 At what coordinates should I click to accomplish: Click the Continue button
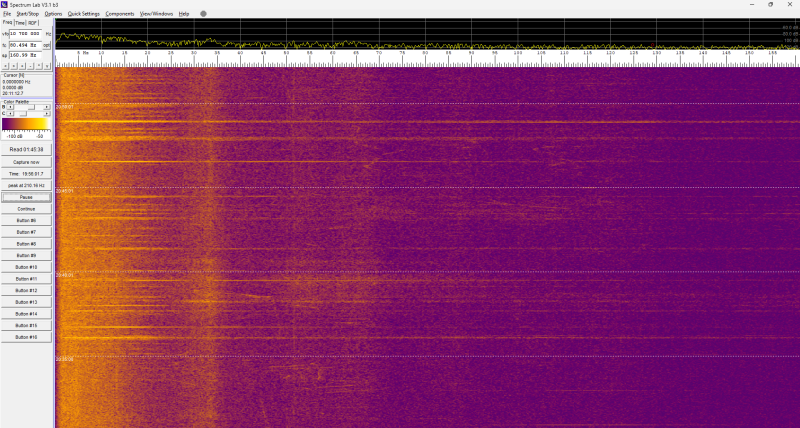tap(26, 209)
